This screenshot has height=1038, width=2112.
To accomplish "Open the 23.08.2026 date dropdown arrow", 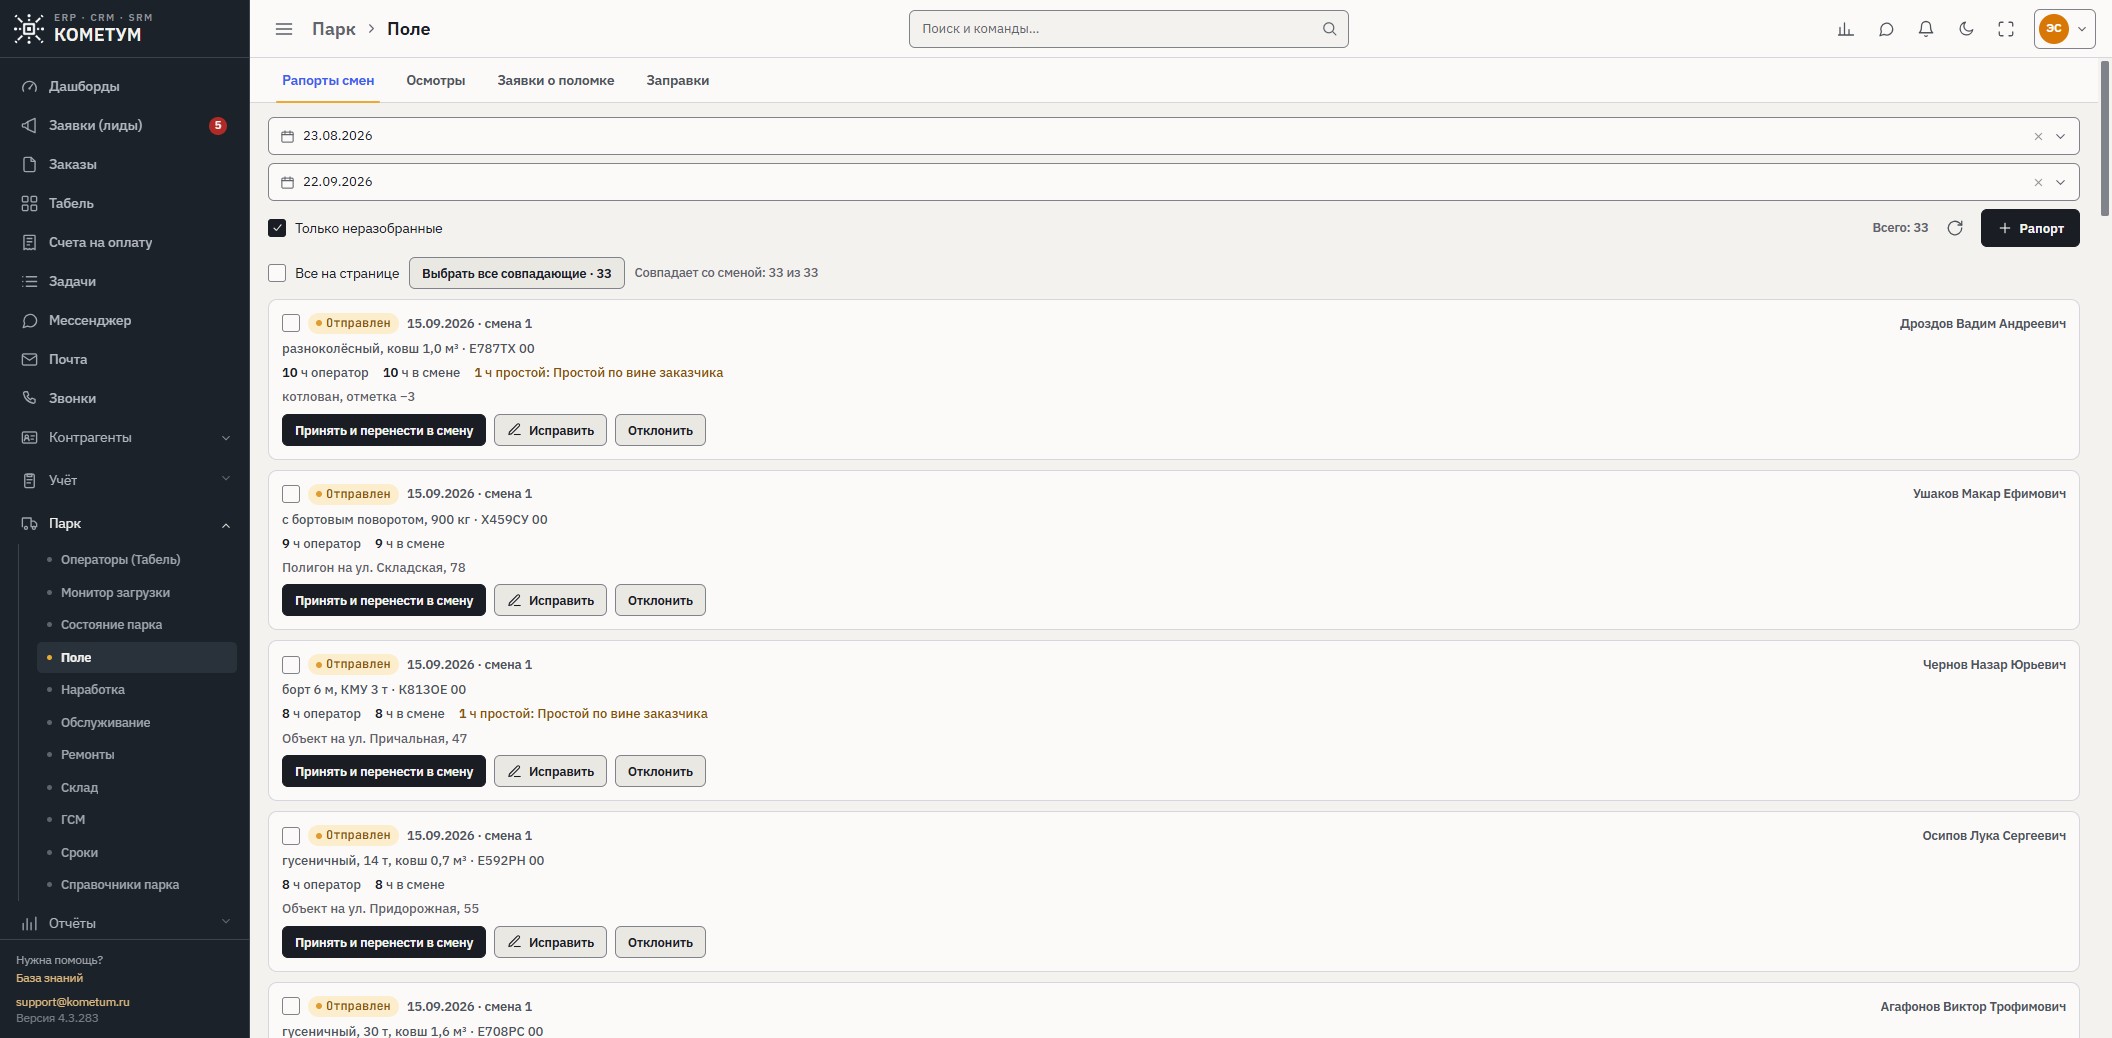I will point(2060,136).
